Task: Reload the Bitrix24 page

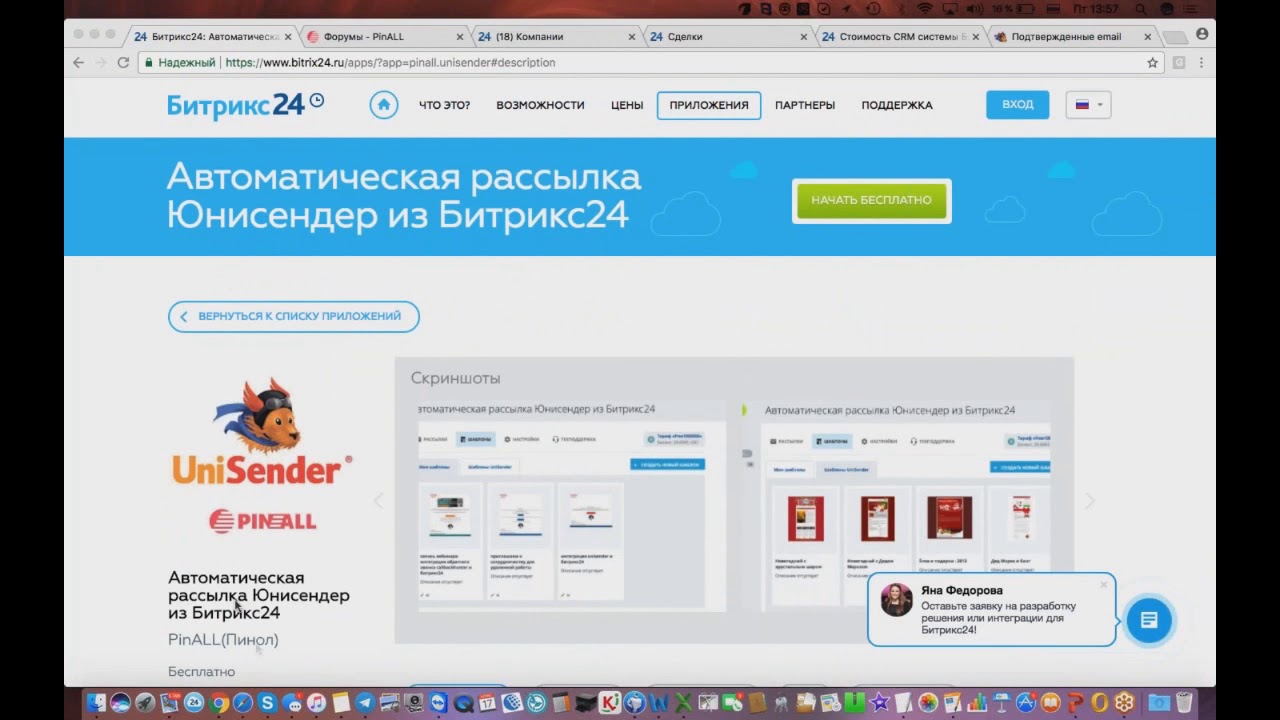Action: tap(123, 62)
